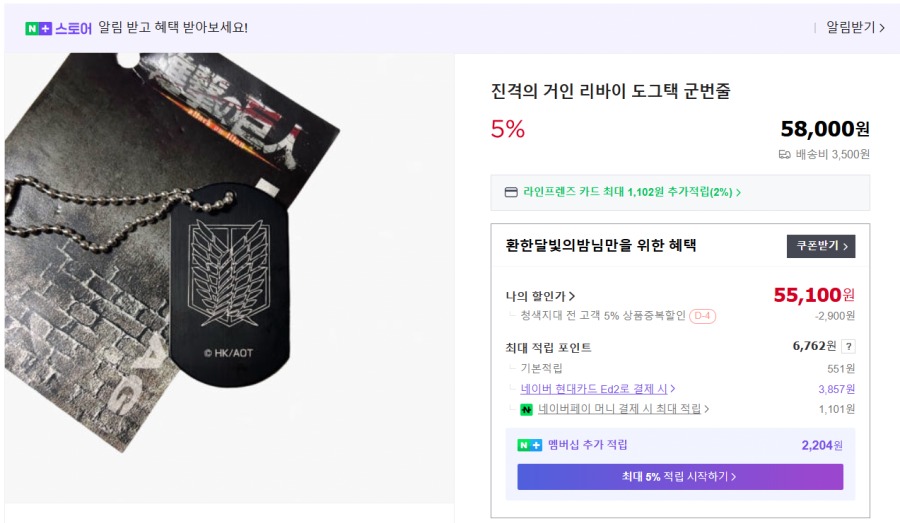Click the N+ membership badge icon
The image size is (900, 523).
click(529, 445)
